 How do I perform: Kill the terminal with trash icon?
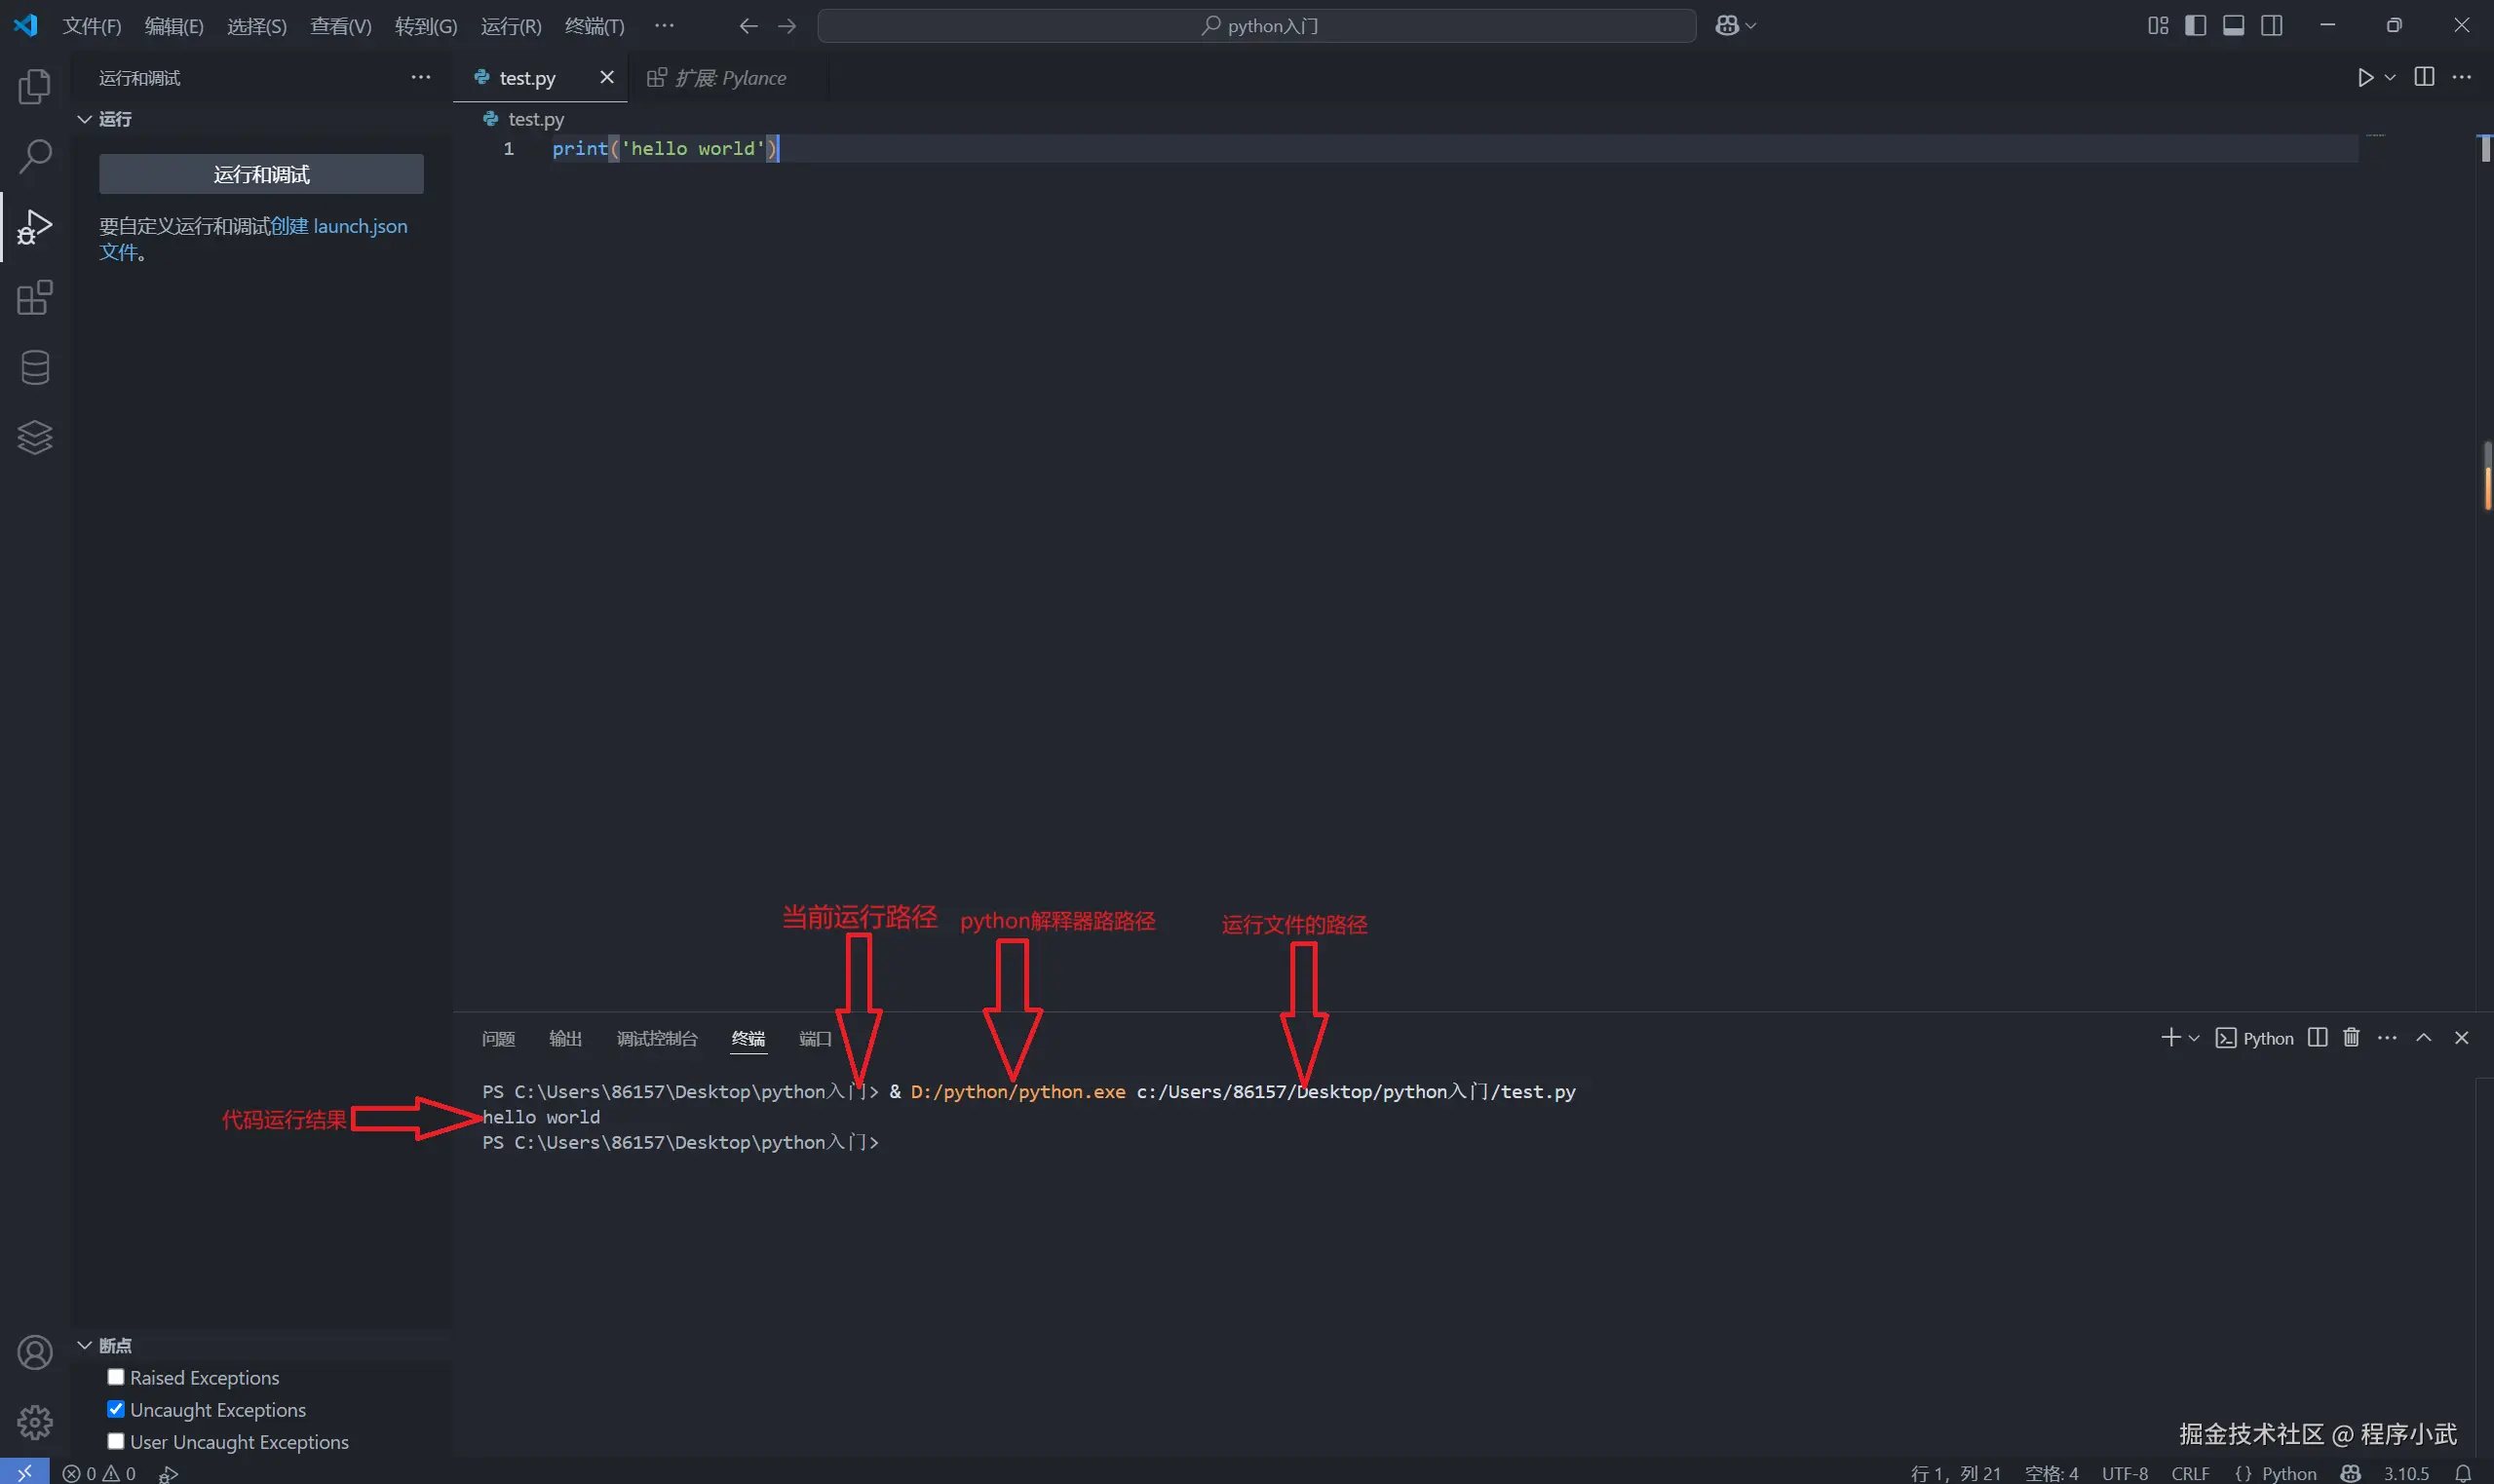tap(2351, 1038)
